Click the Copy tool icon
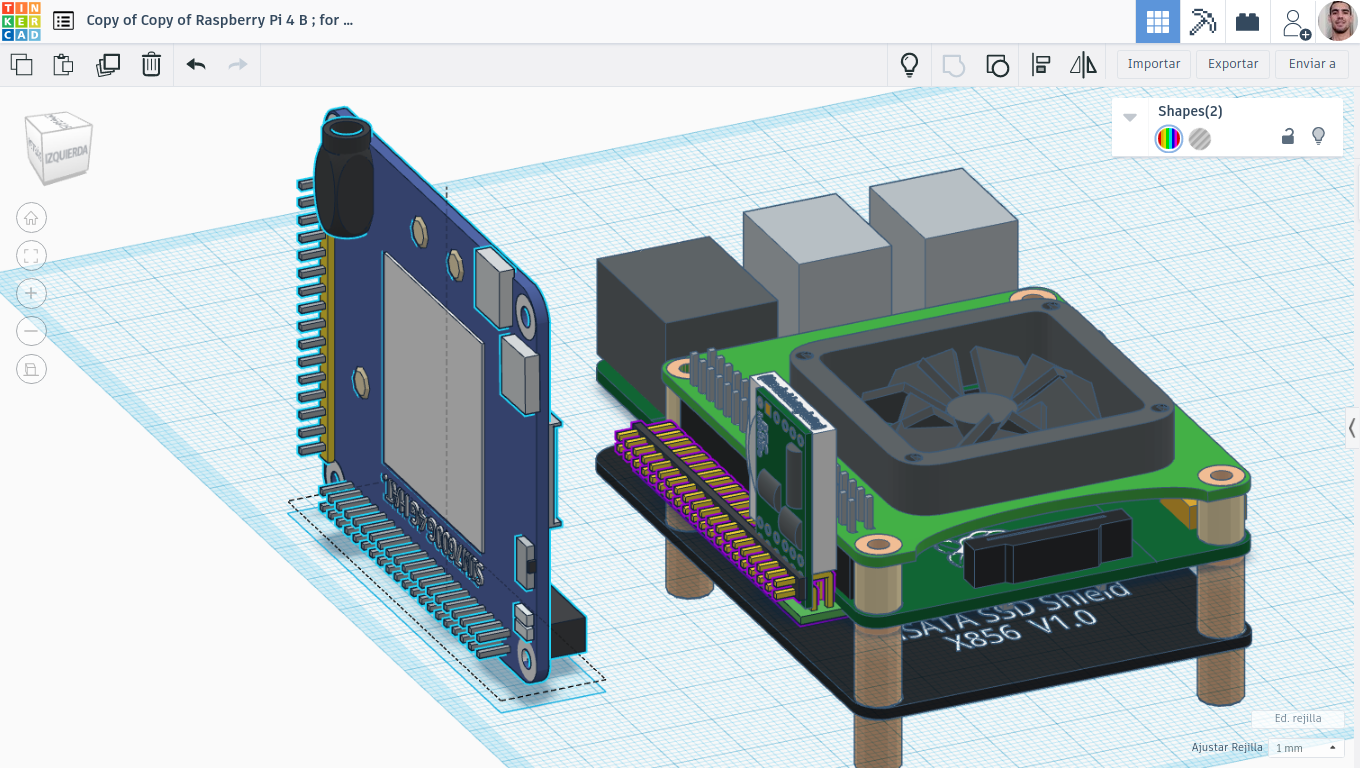Viewport: 1360px width, 768px height. click(21, 65)
